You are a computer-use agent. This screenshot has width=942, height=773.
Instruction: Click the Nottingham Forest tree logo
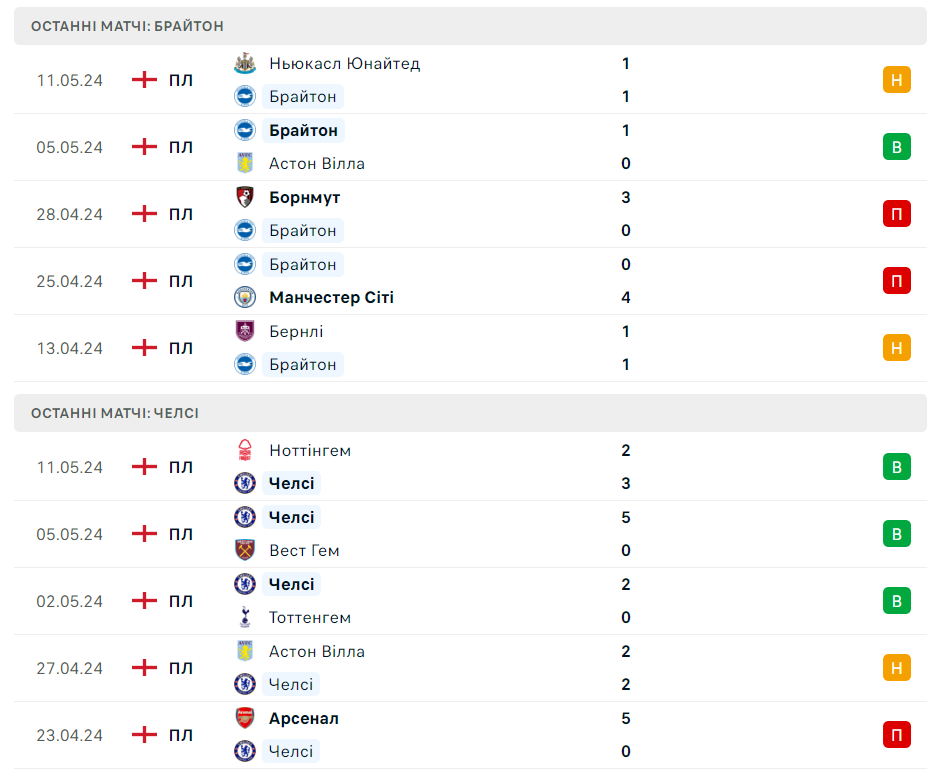245,450
